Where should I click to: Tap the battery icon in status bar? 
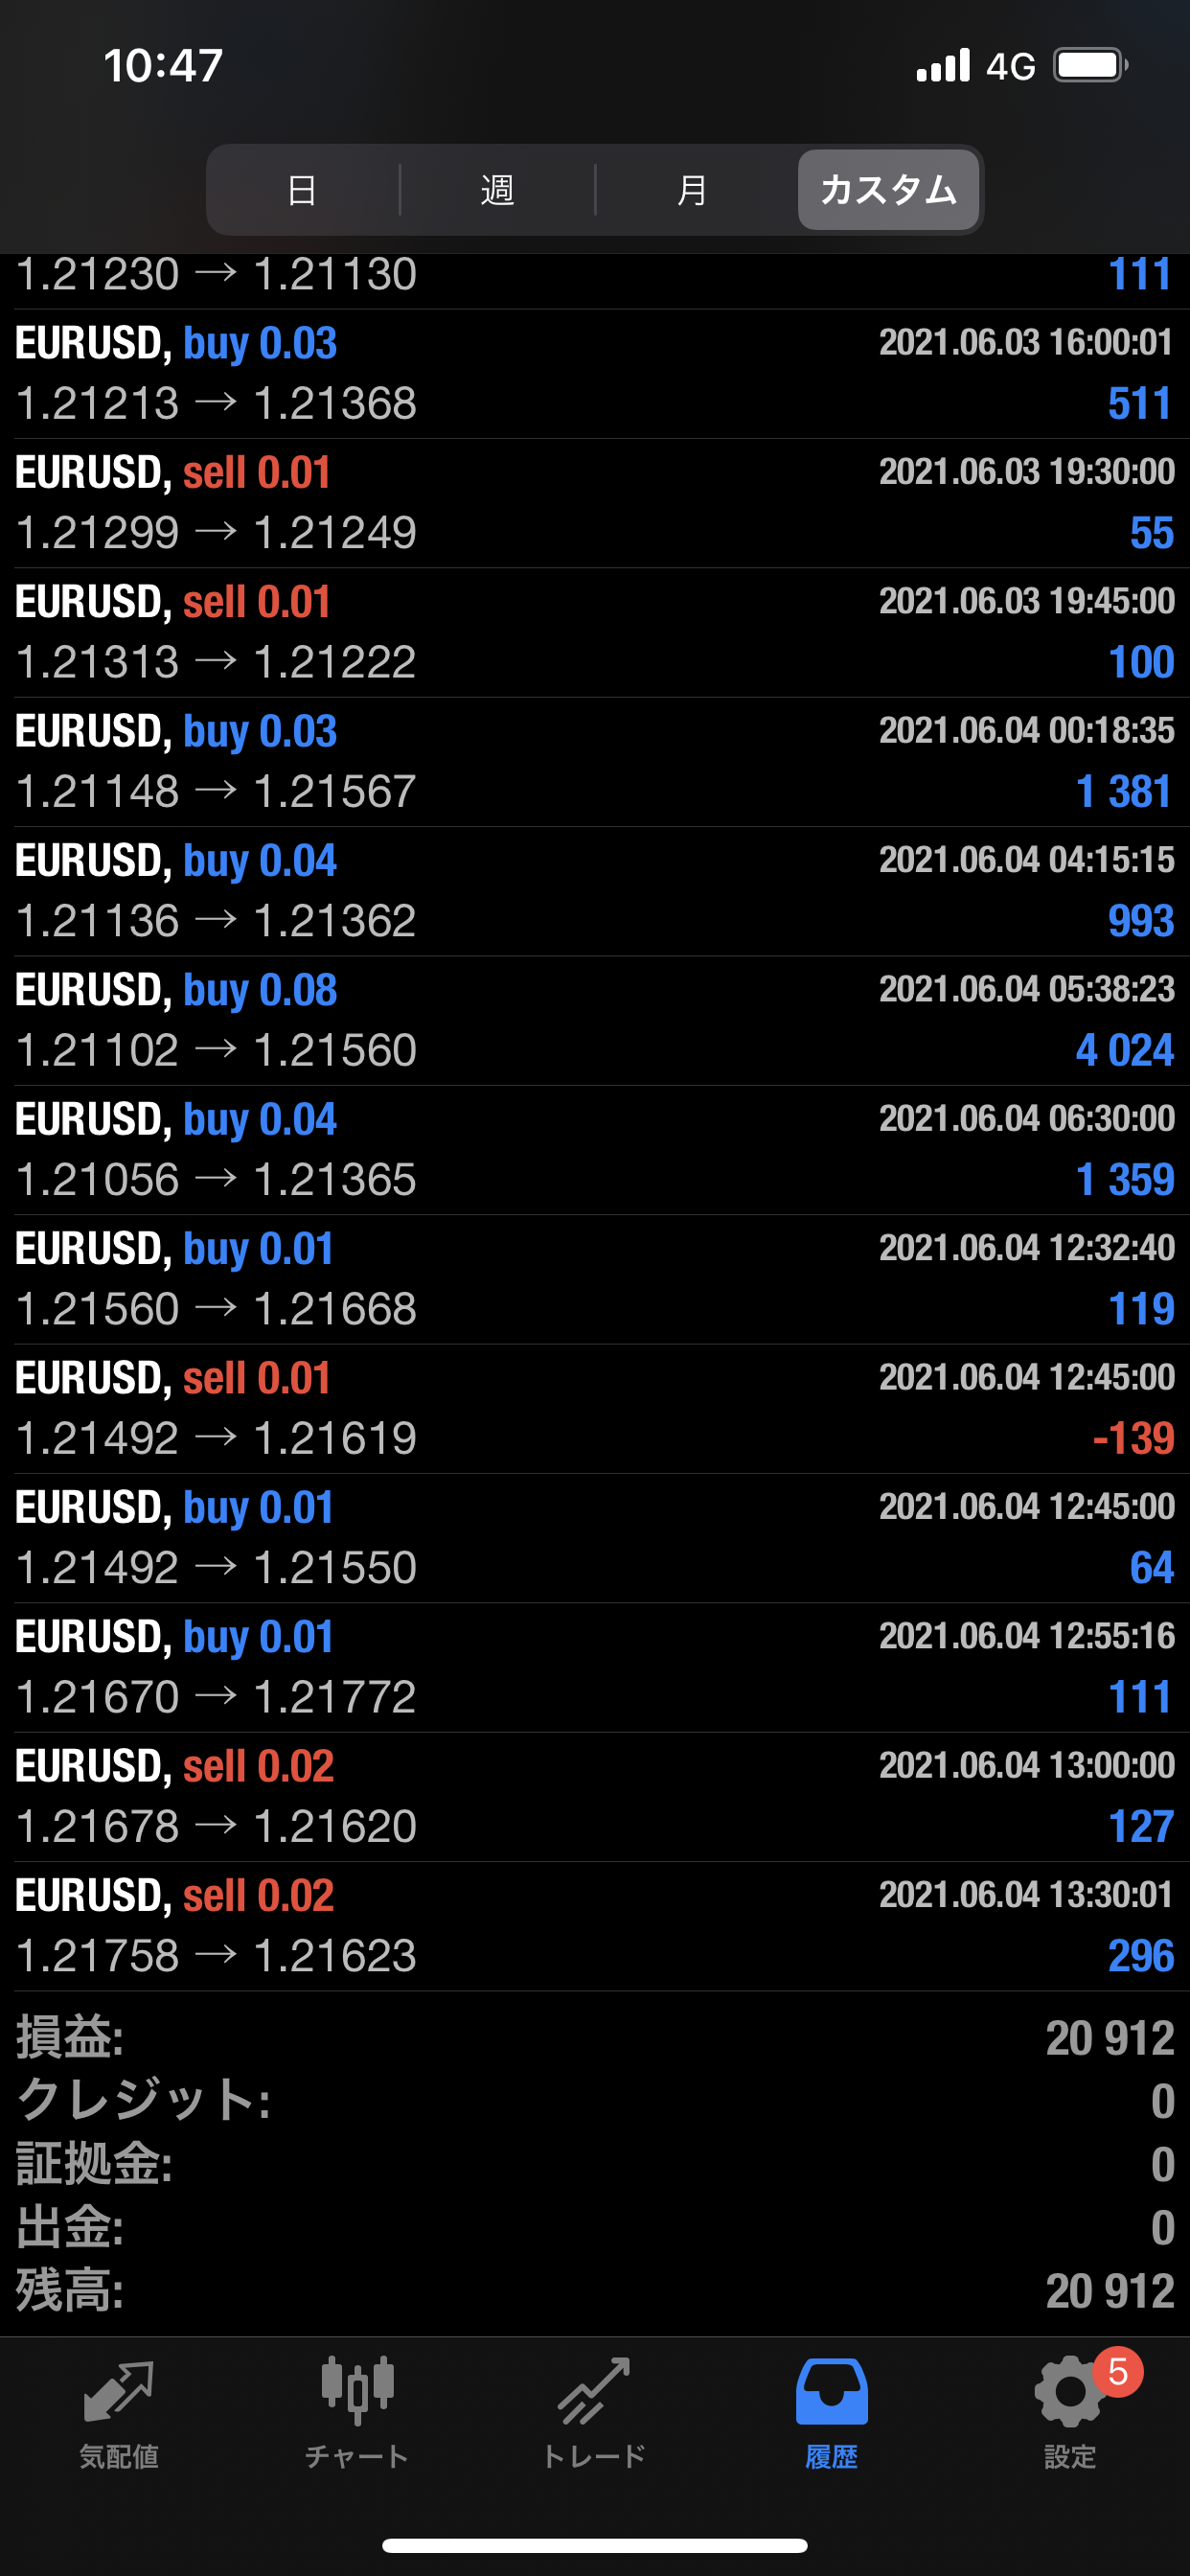click(1089, 66)
